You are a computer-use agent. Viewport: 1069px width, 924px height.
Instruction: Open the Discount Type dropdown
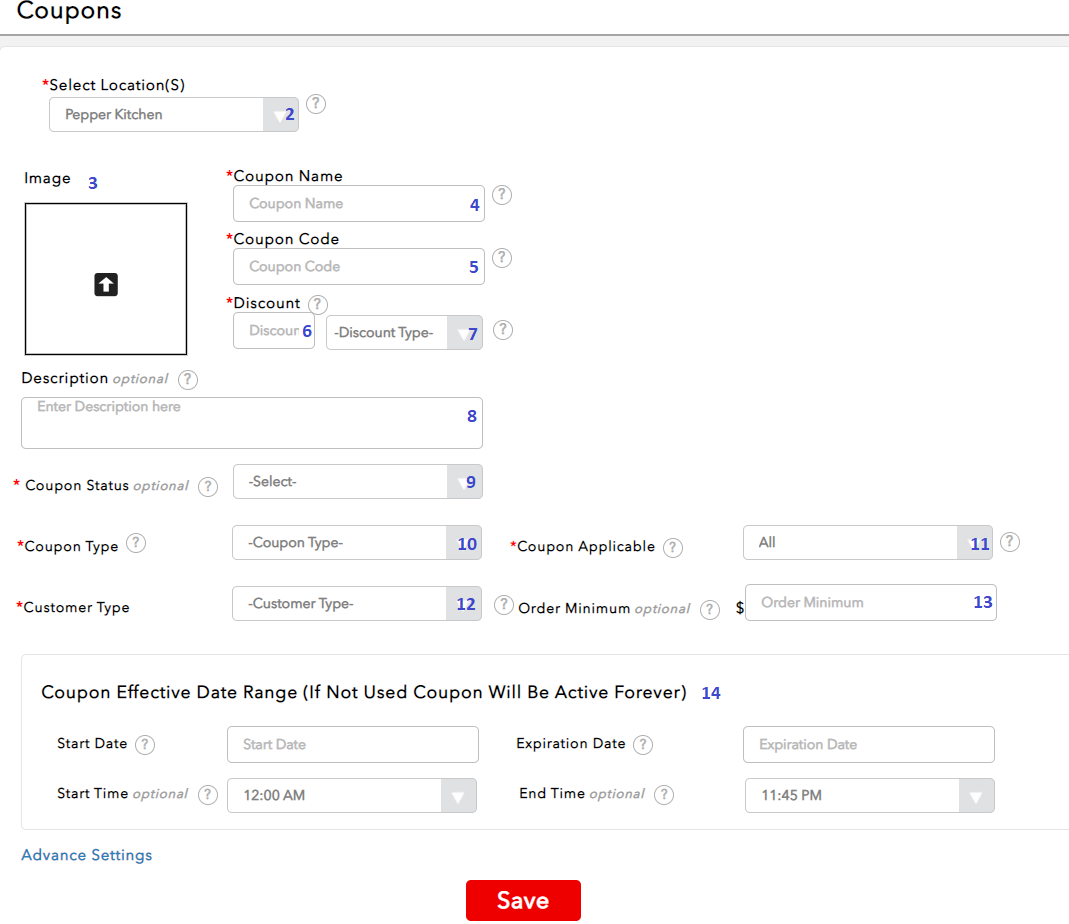click(404, 333)
